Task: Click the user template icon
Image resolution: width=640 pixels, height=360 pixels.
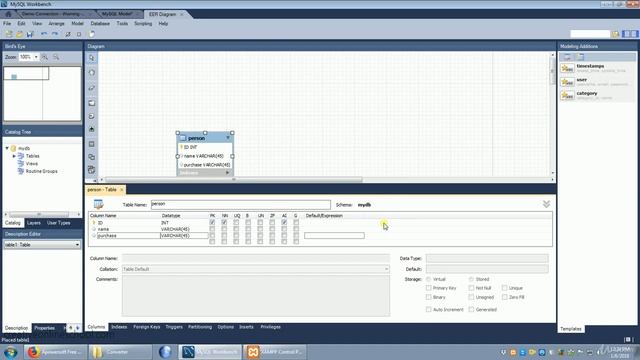Action: click(567, 82)
